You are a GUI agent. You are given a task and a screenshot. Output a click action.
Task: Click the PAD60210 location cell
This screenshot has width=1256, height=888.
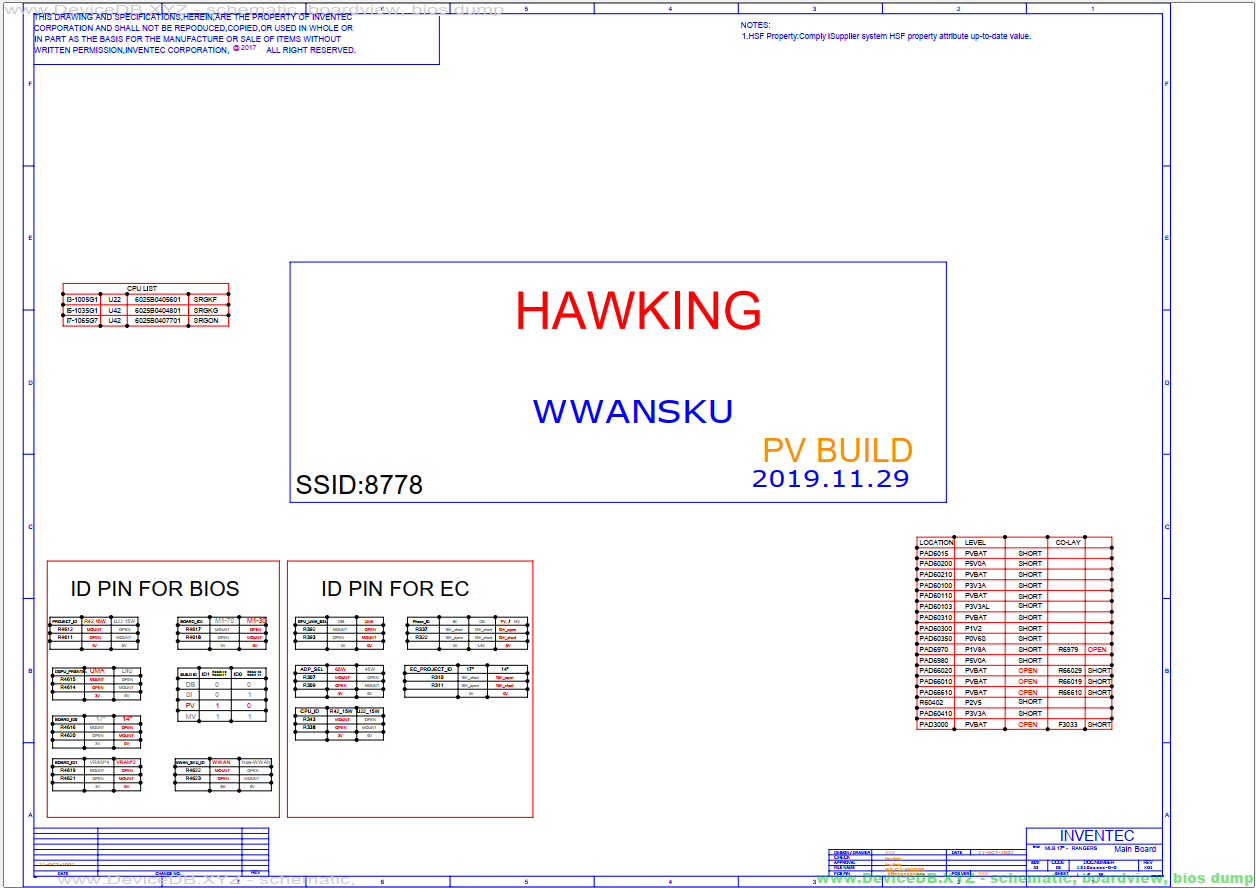(x=935, y=575)
